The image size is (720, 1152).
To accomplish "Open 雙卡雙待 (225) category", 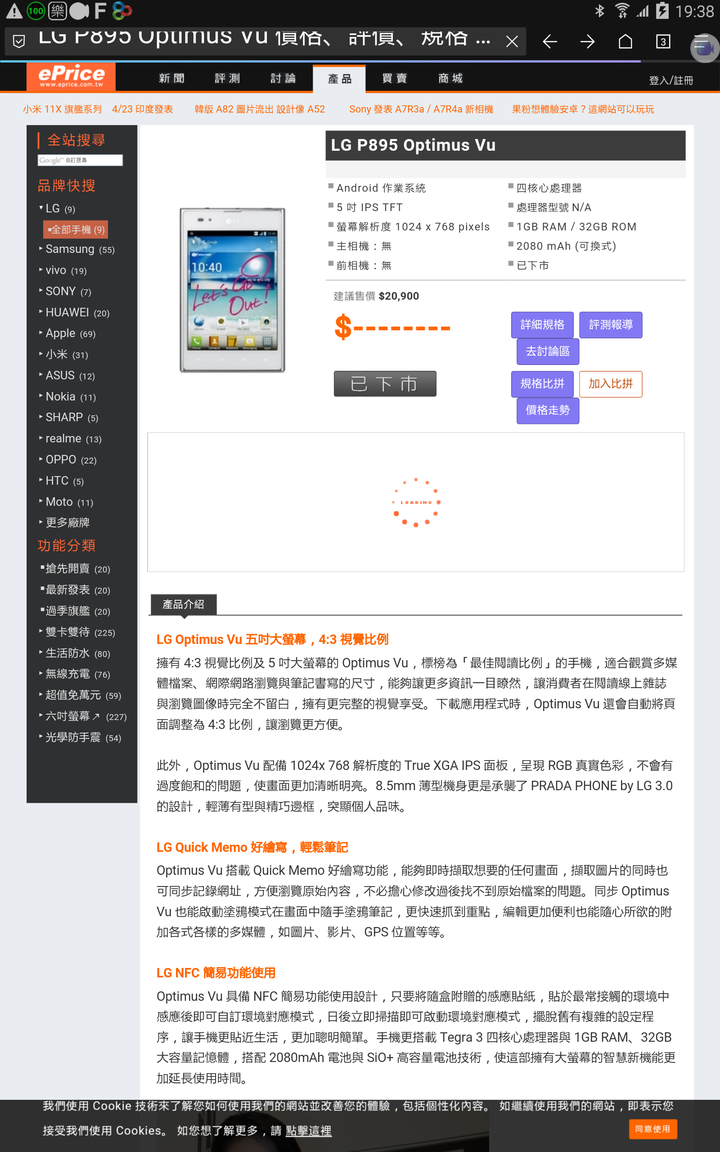I will click(77, 632).
